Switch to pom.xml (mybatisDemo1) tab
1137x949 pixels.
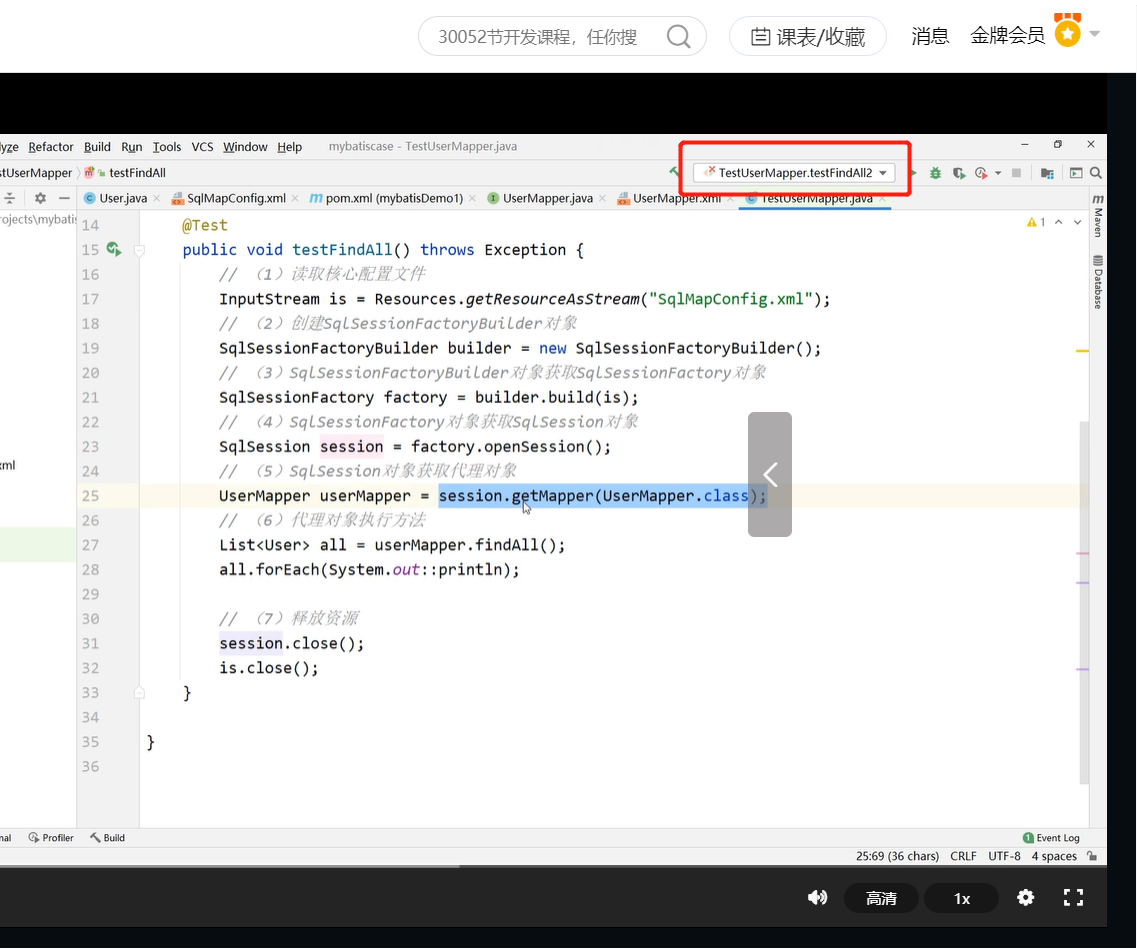394,198
